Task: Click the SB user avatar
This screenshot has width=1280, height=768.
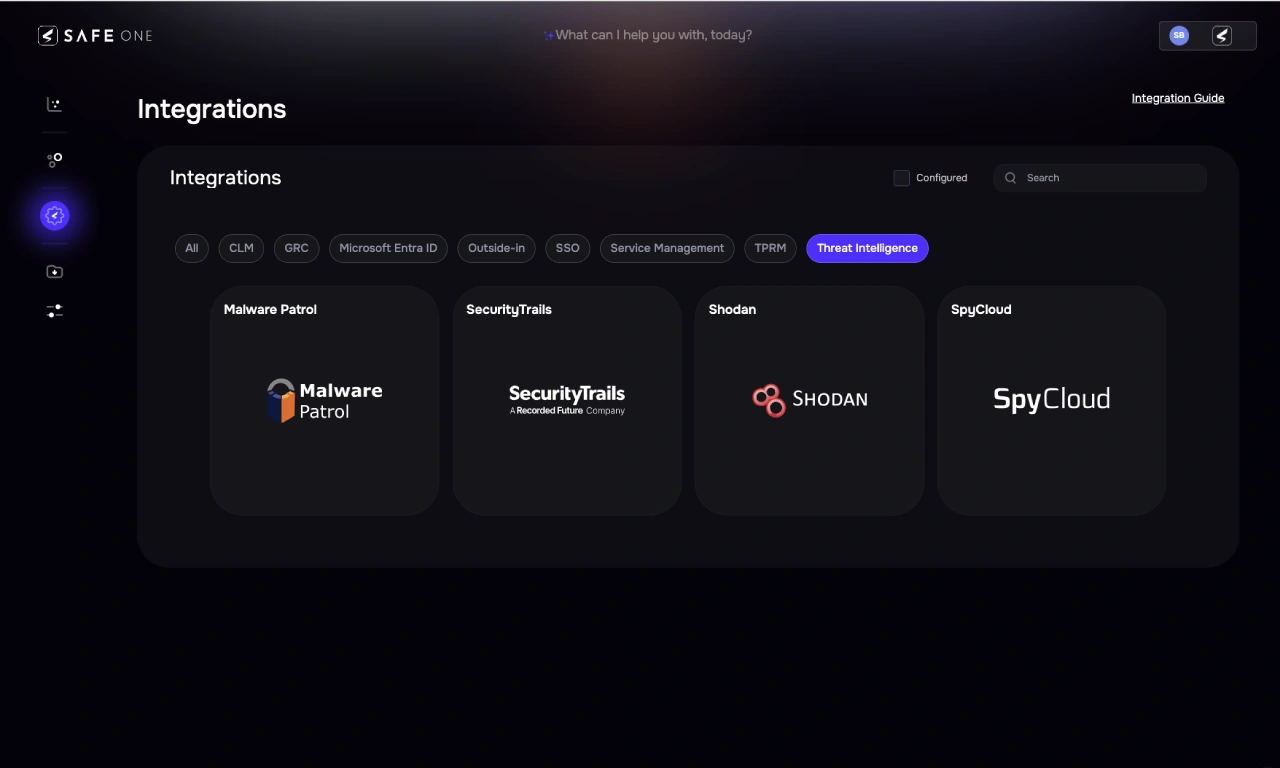Action: (1179, 36)
